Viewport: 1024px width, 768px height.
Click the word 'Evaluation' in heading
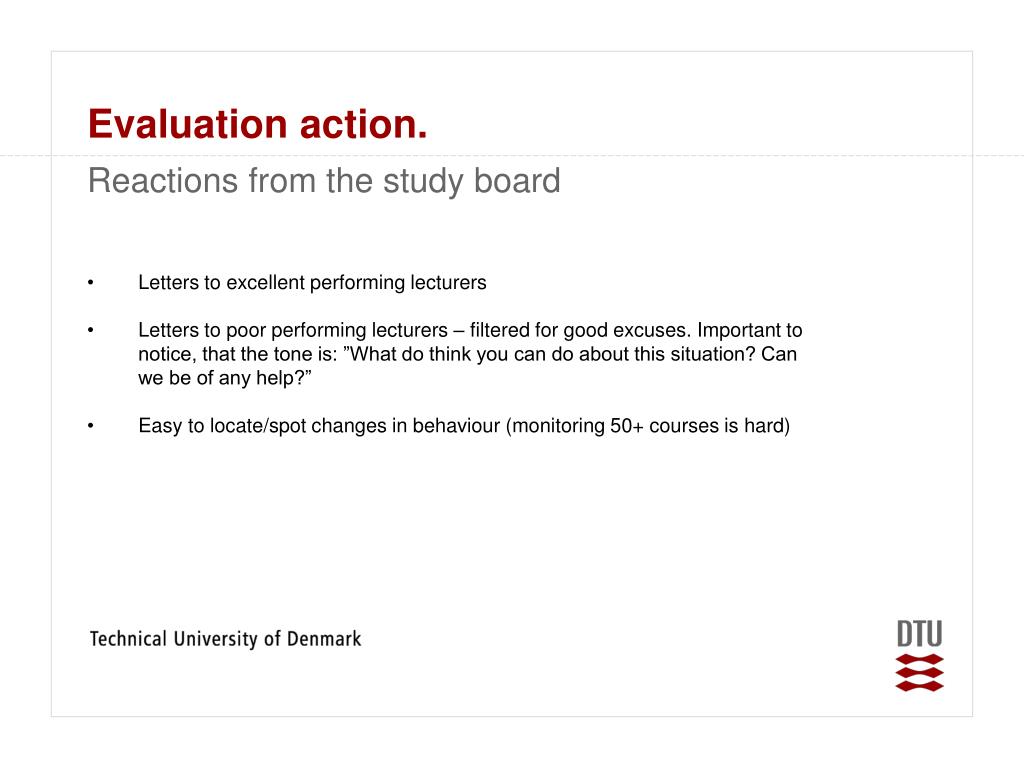tap(188, 124)
